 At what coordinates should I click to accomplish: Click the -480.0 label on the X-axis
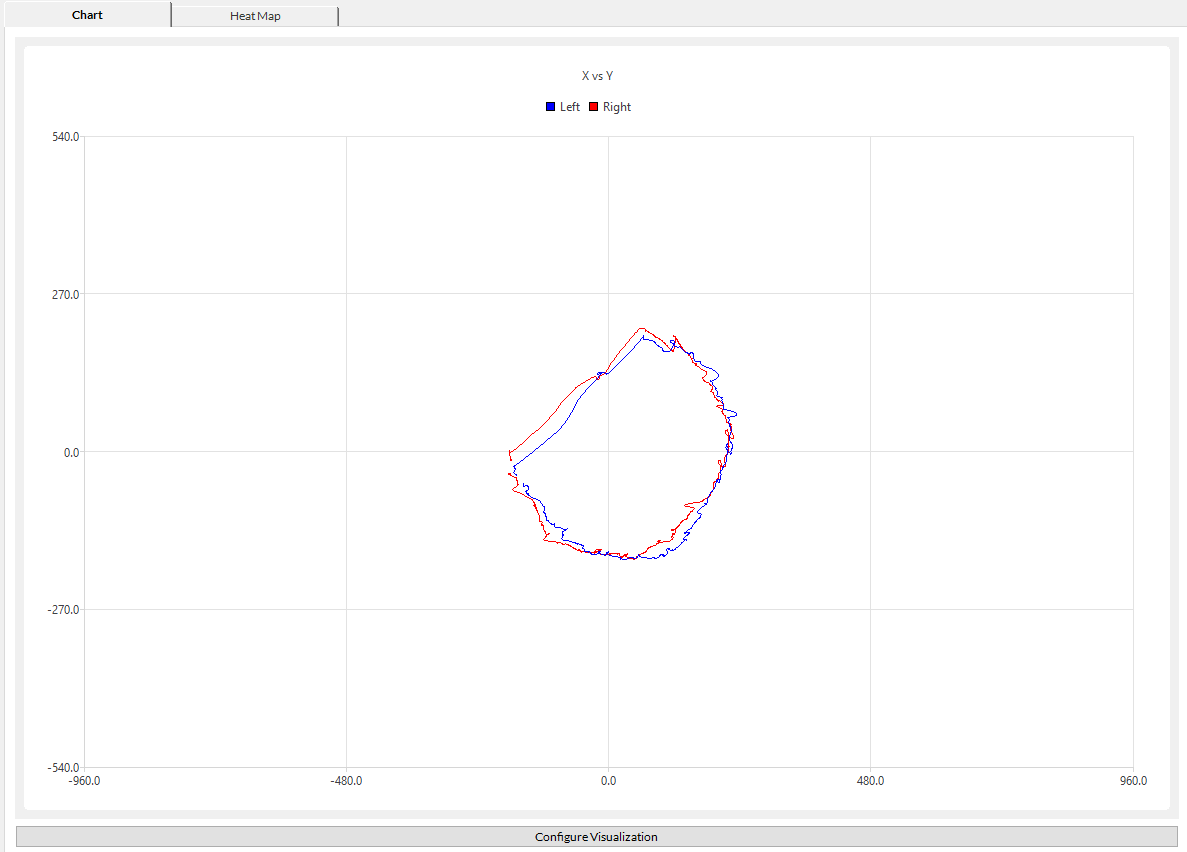coord(346,781)
